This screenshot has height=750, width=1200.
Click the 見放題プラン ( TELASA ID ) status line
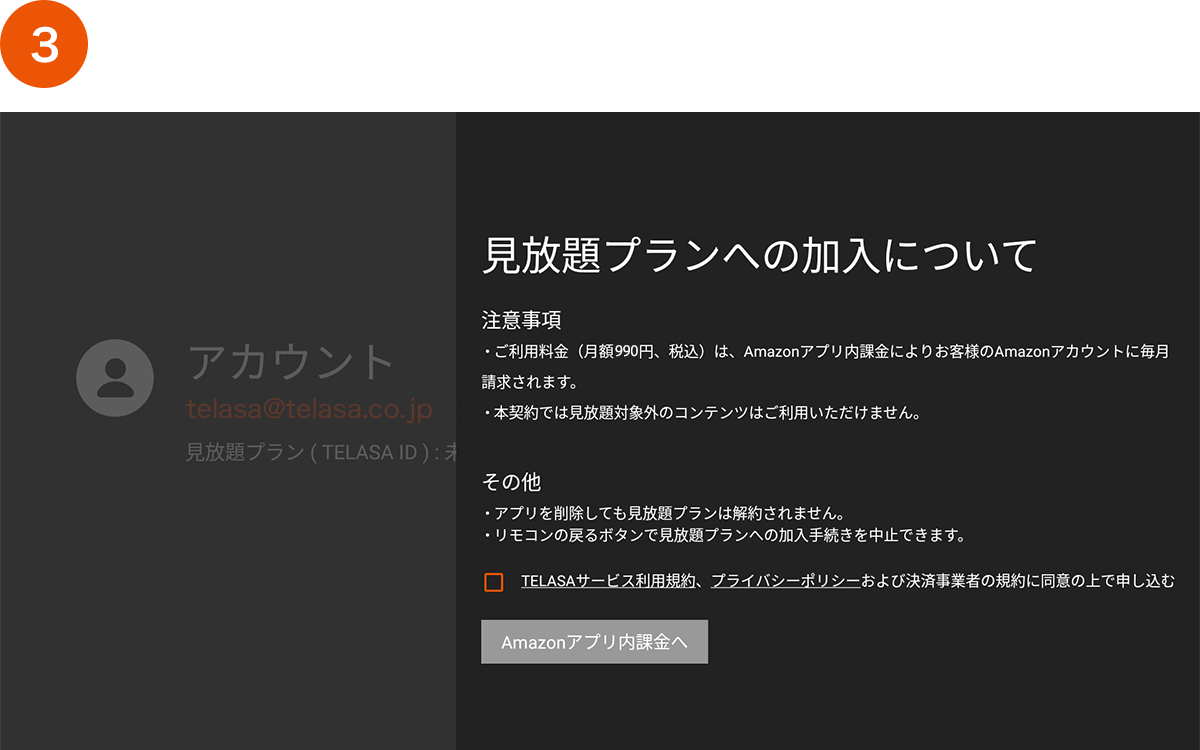(321, 451)
